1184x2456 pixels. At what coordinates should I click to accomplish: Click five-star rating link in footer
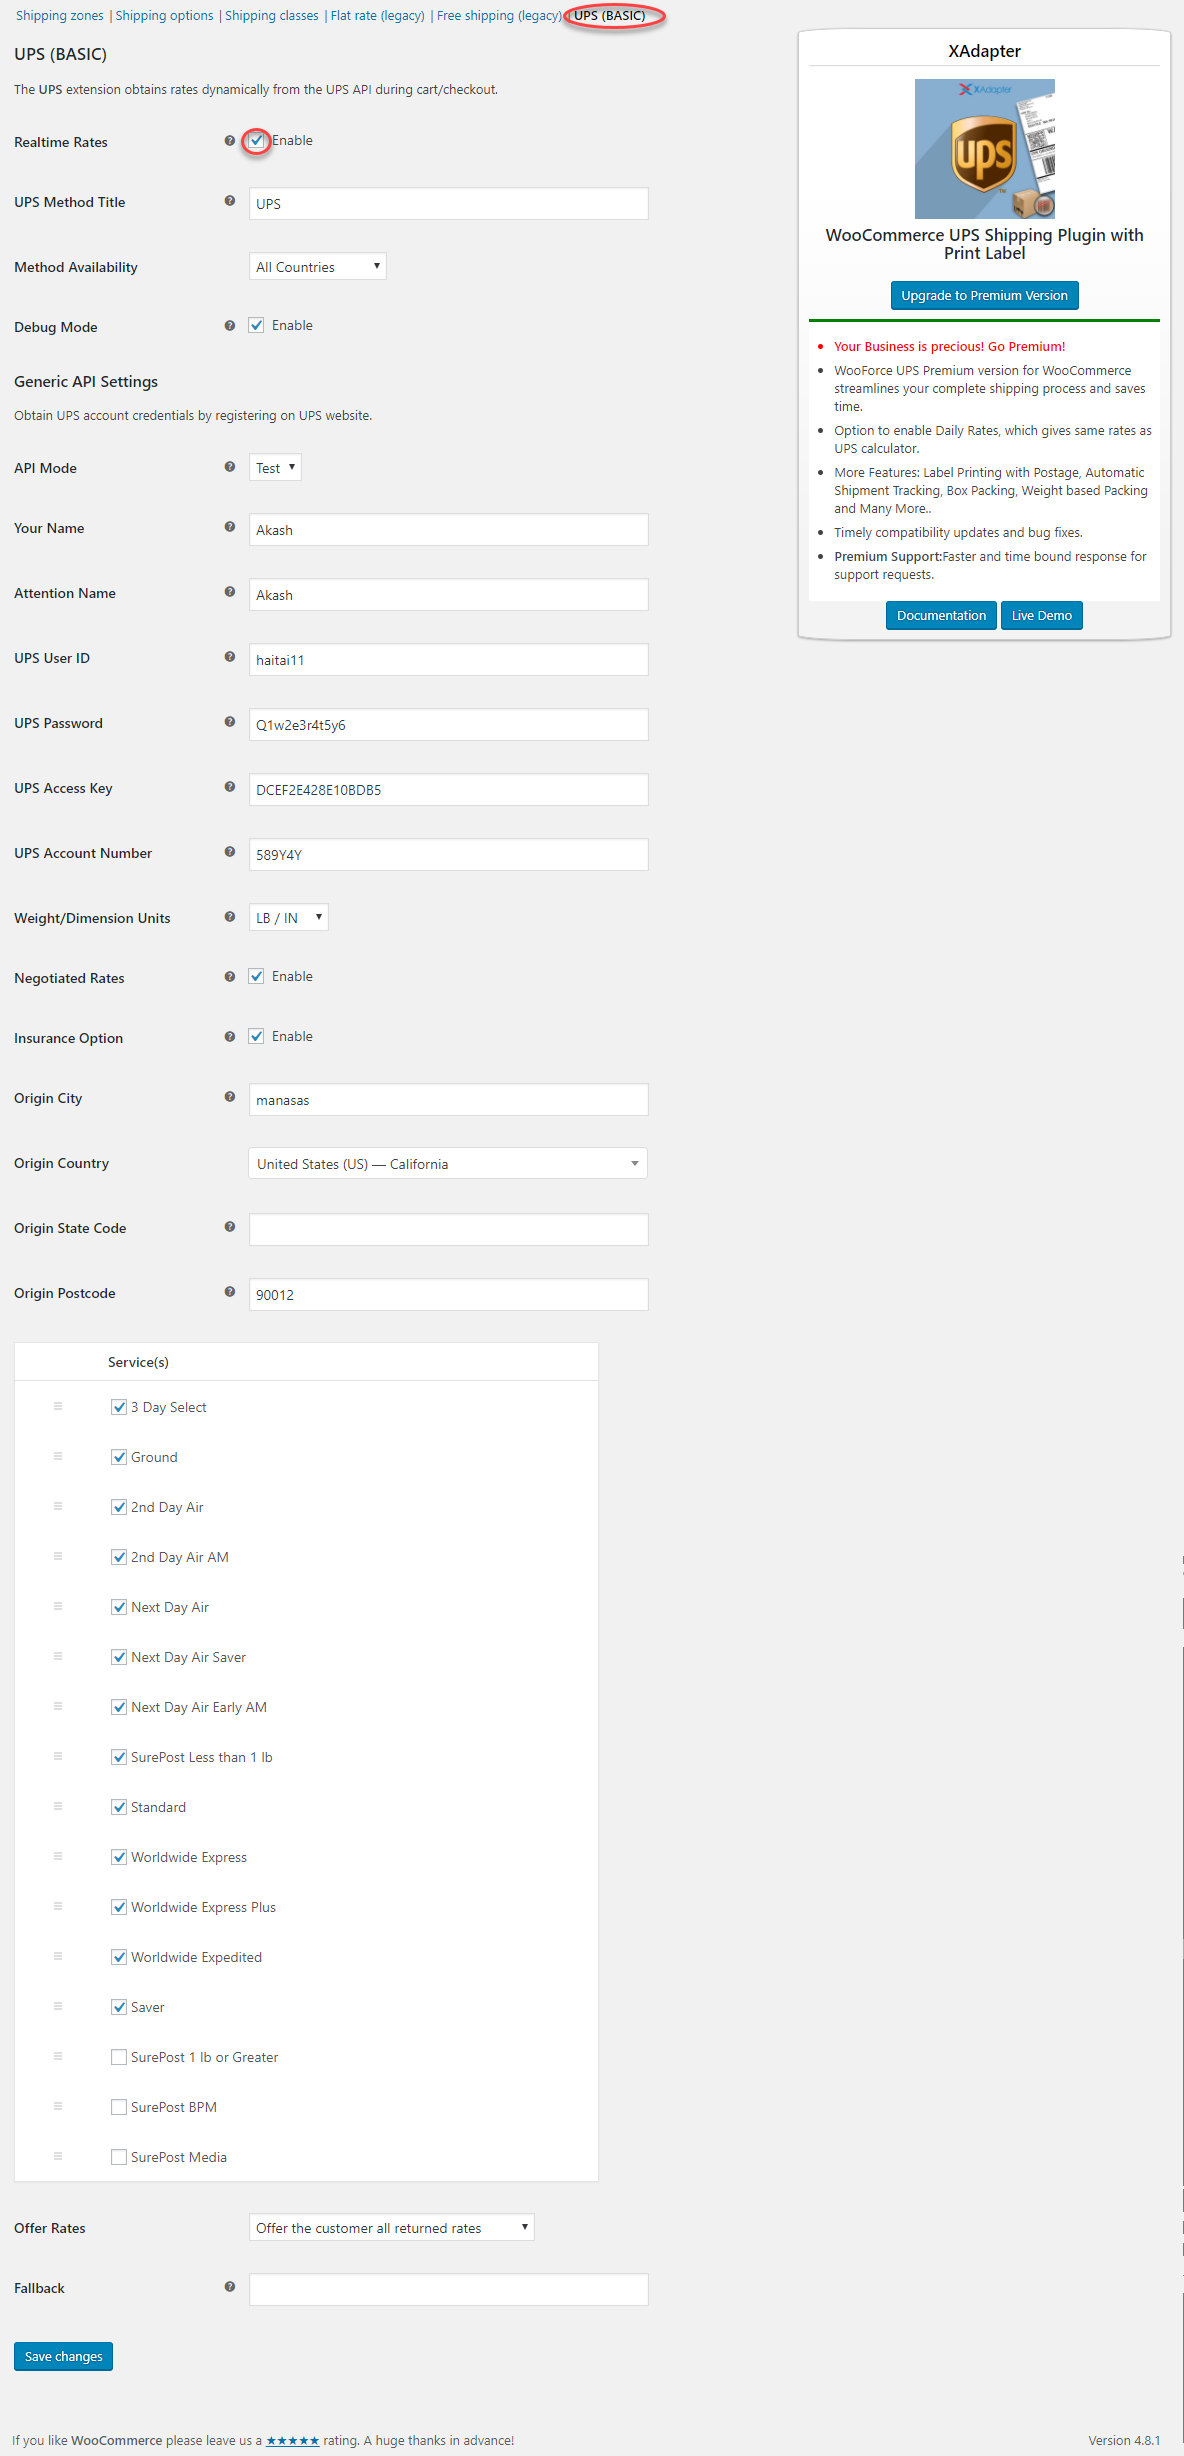[x=293, y=2441]
